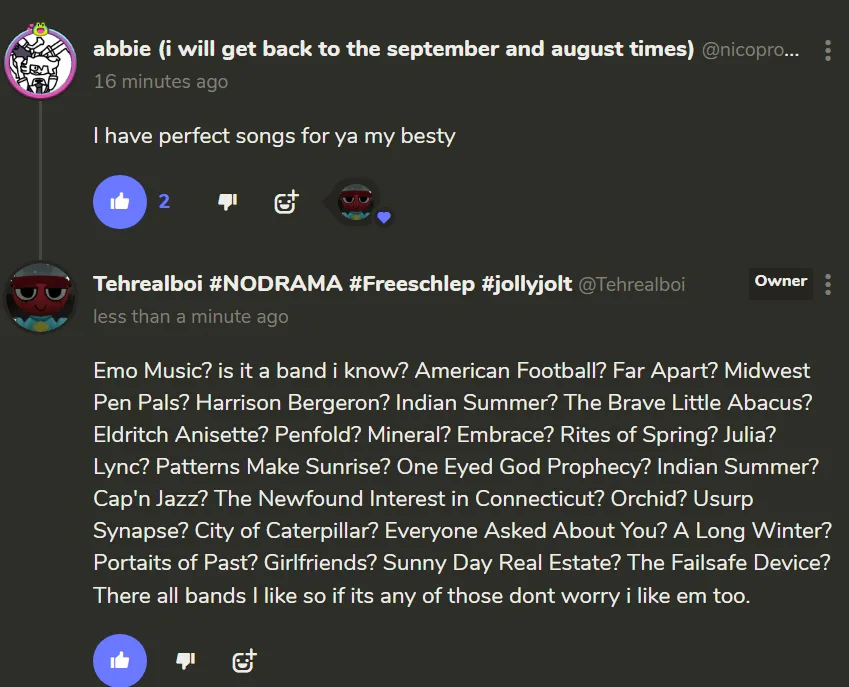Open the three-dot menu on Tehrealboi's reply
849x687 pixels.
[828, 285]
